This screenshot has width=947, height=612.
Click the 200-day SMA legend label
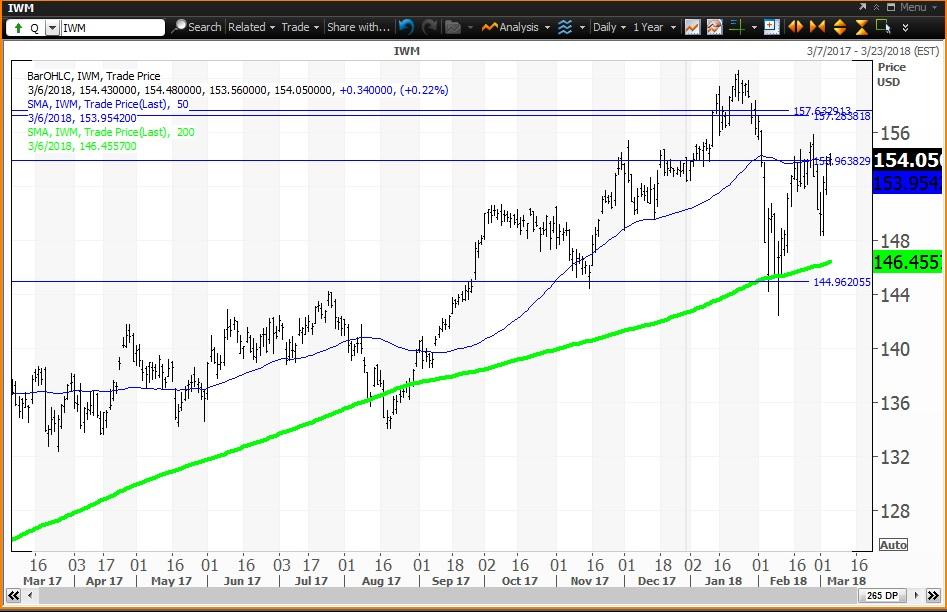(111, 132)
